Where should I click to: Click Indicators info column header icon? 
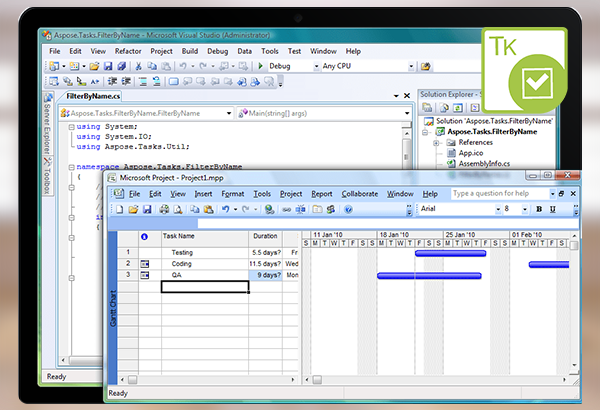[x=144, y=237]
